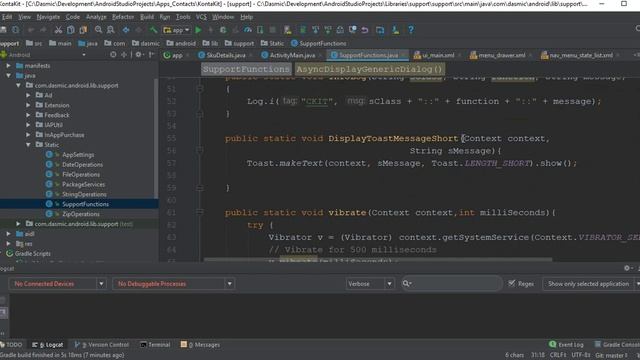Click the Replace icon next to Find
The width and height of the screenshot is (640, 360).
(111, 30)
